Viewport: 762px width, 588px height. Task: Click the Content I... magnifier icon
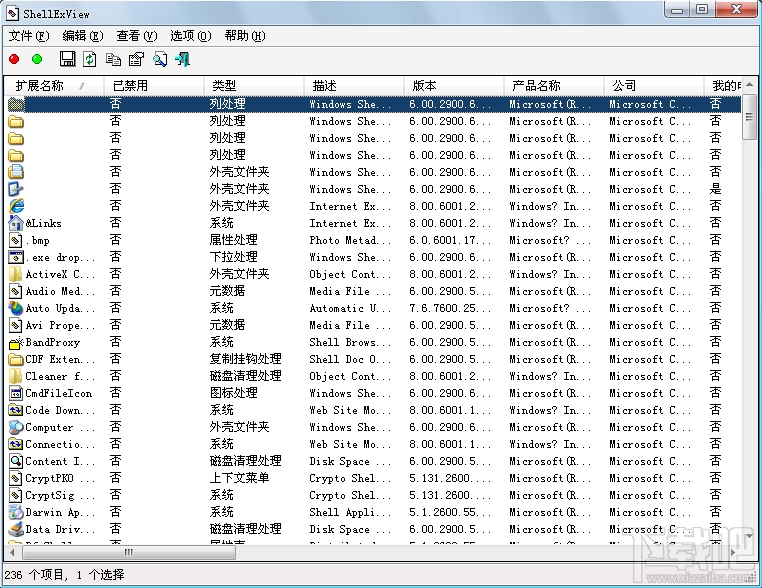(x=16, y=461)
